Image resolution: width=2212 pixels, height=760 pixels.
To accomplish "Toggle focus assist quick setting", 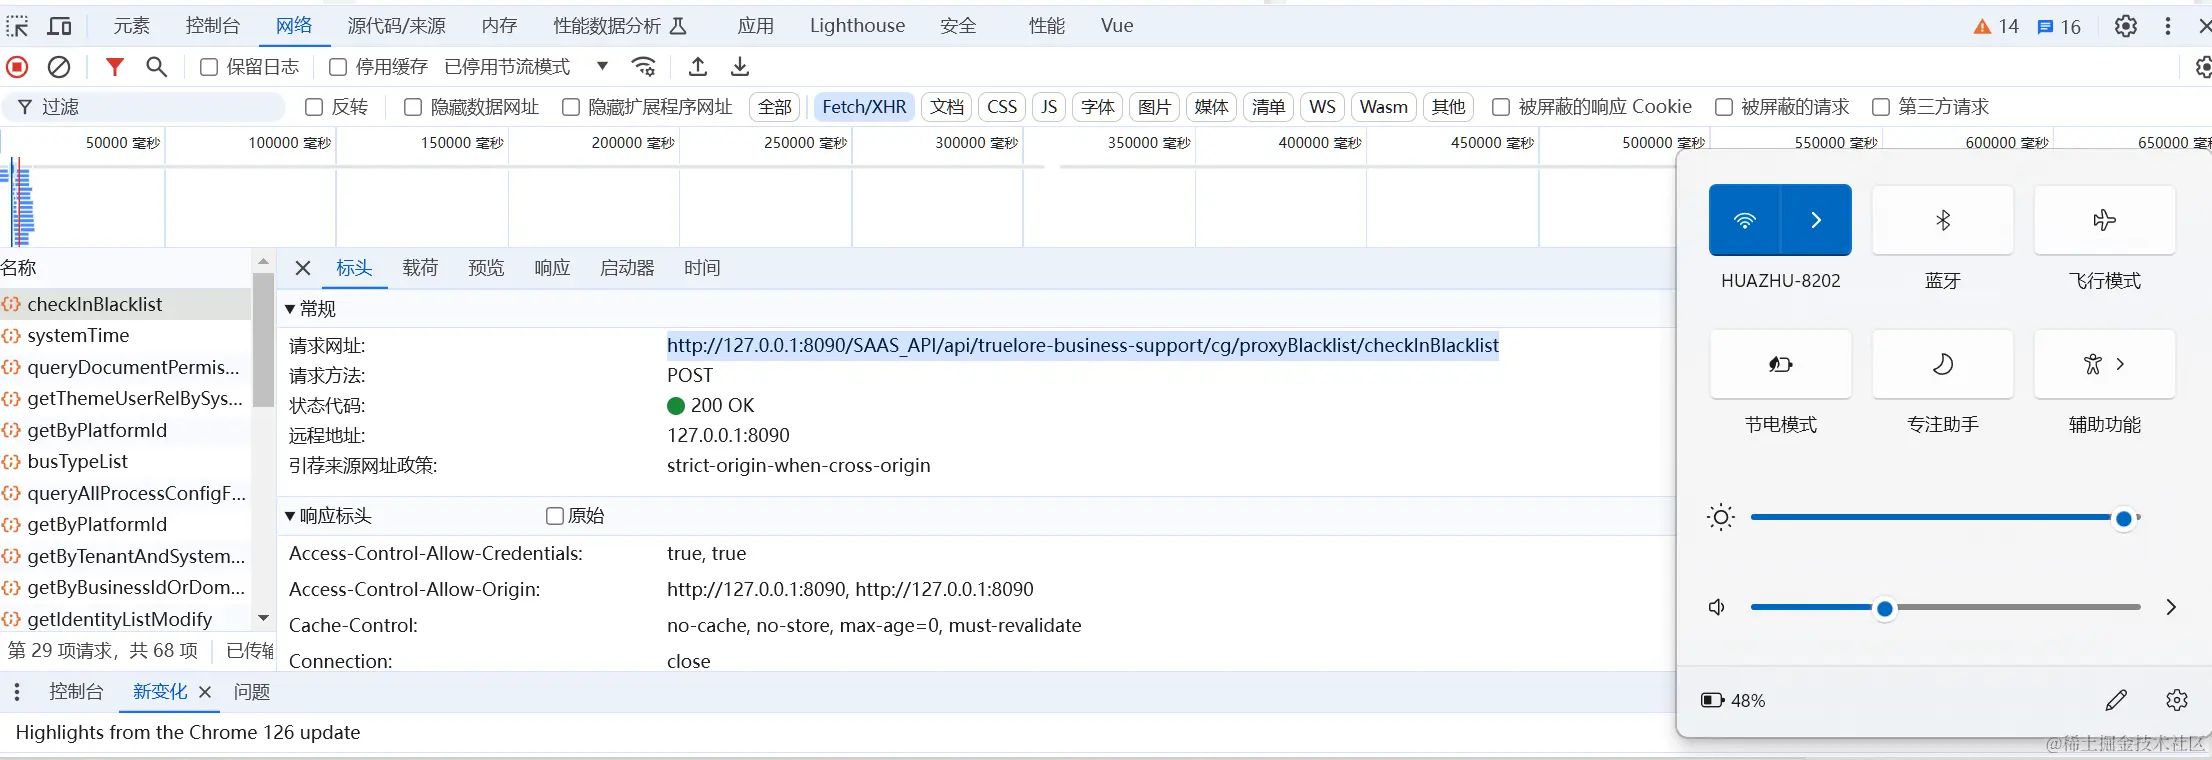I will click(1943, 364).
